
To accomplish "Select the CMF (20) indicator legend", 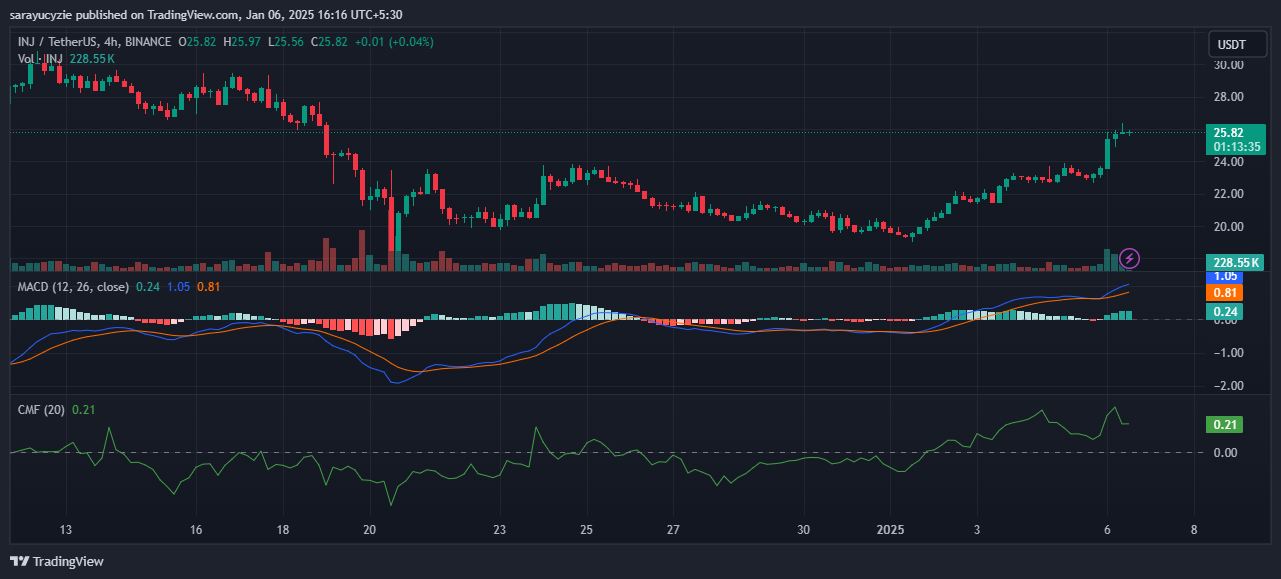I will tap(43, 409).
